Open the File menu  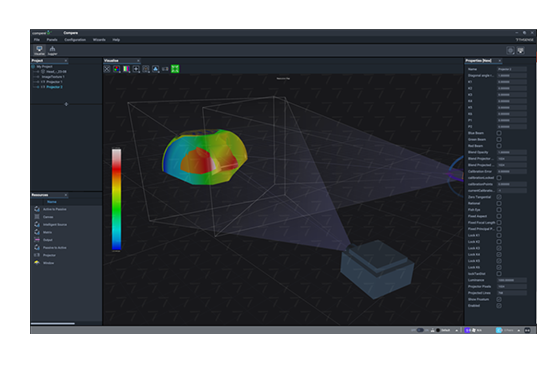pos(37,40)
